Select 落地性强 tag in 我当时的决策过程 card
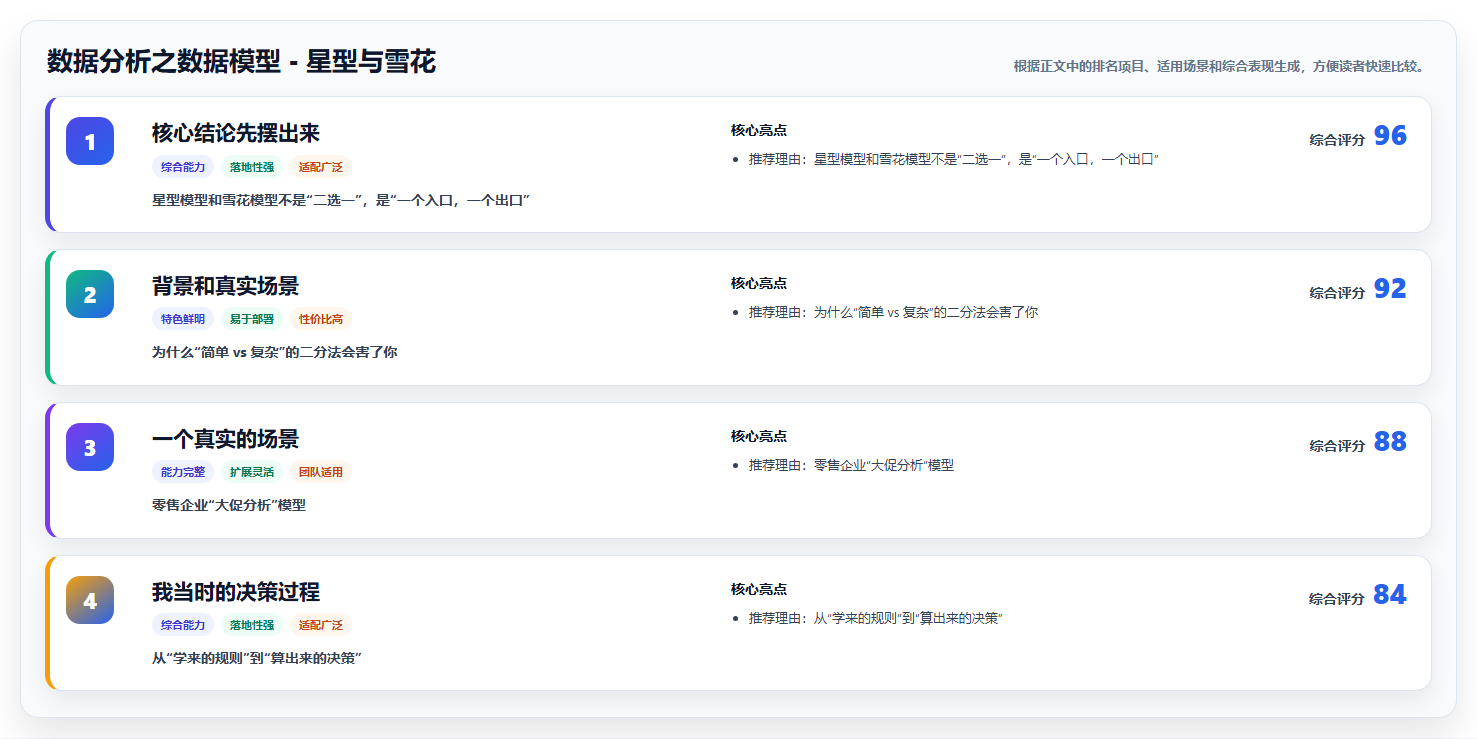The width and height of the screenshot is (1477, 739). click(x=252, y=626)
